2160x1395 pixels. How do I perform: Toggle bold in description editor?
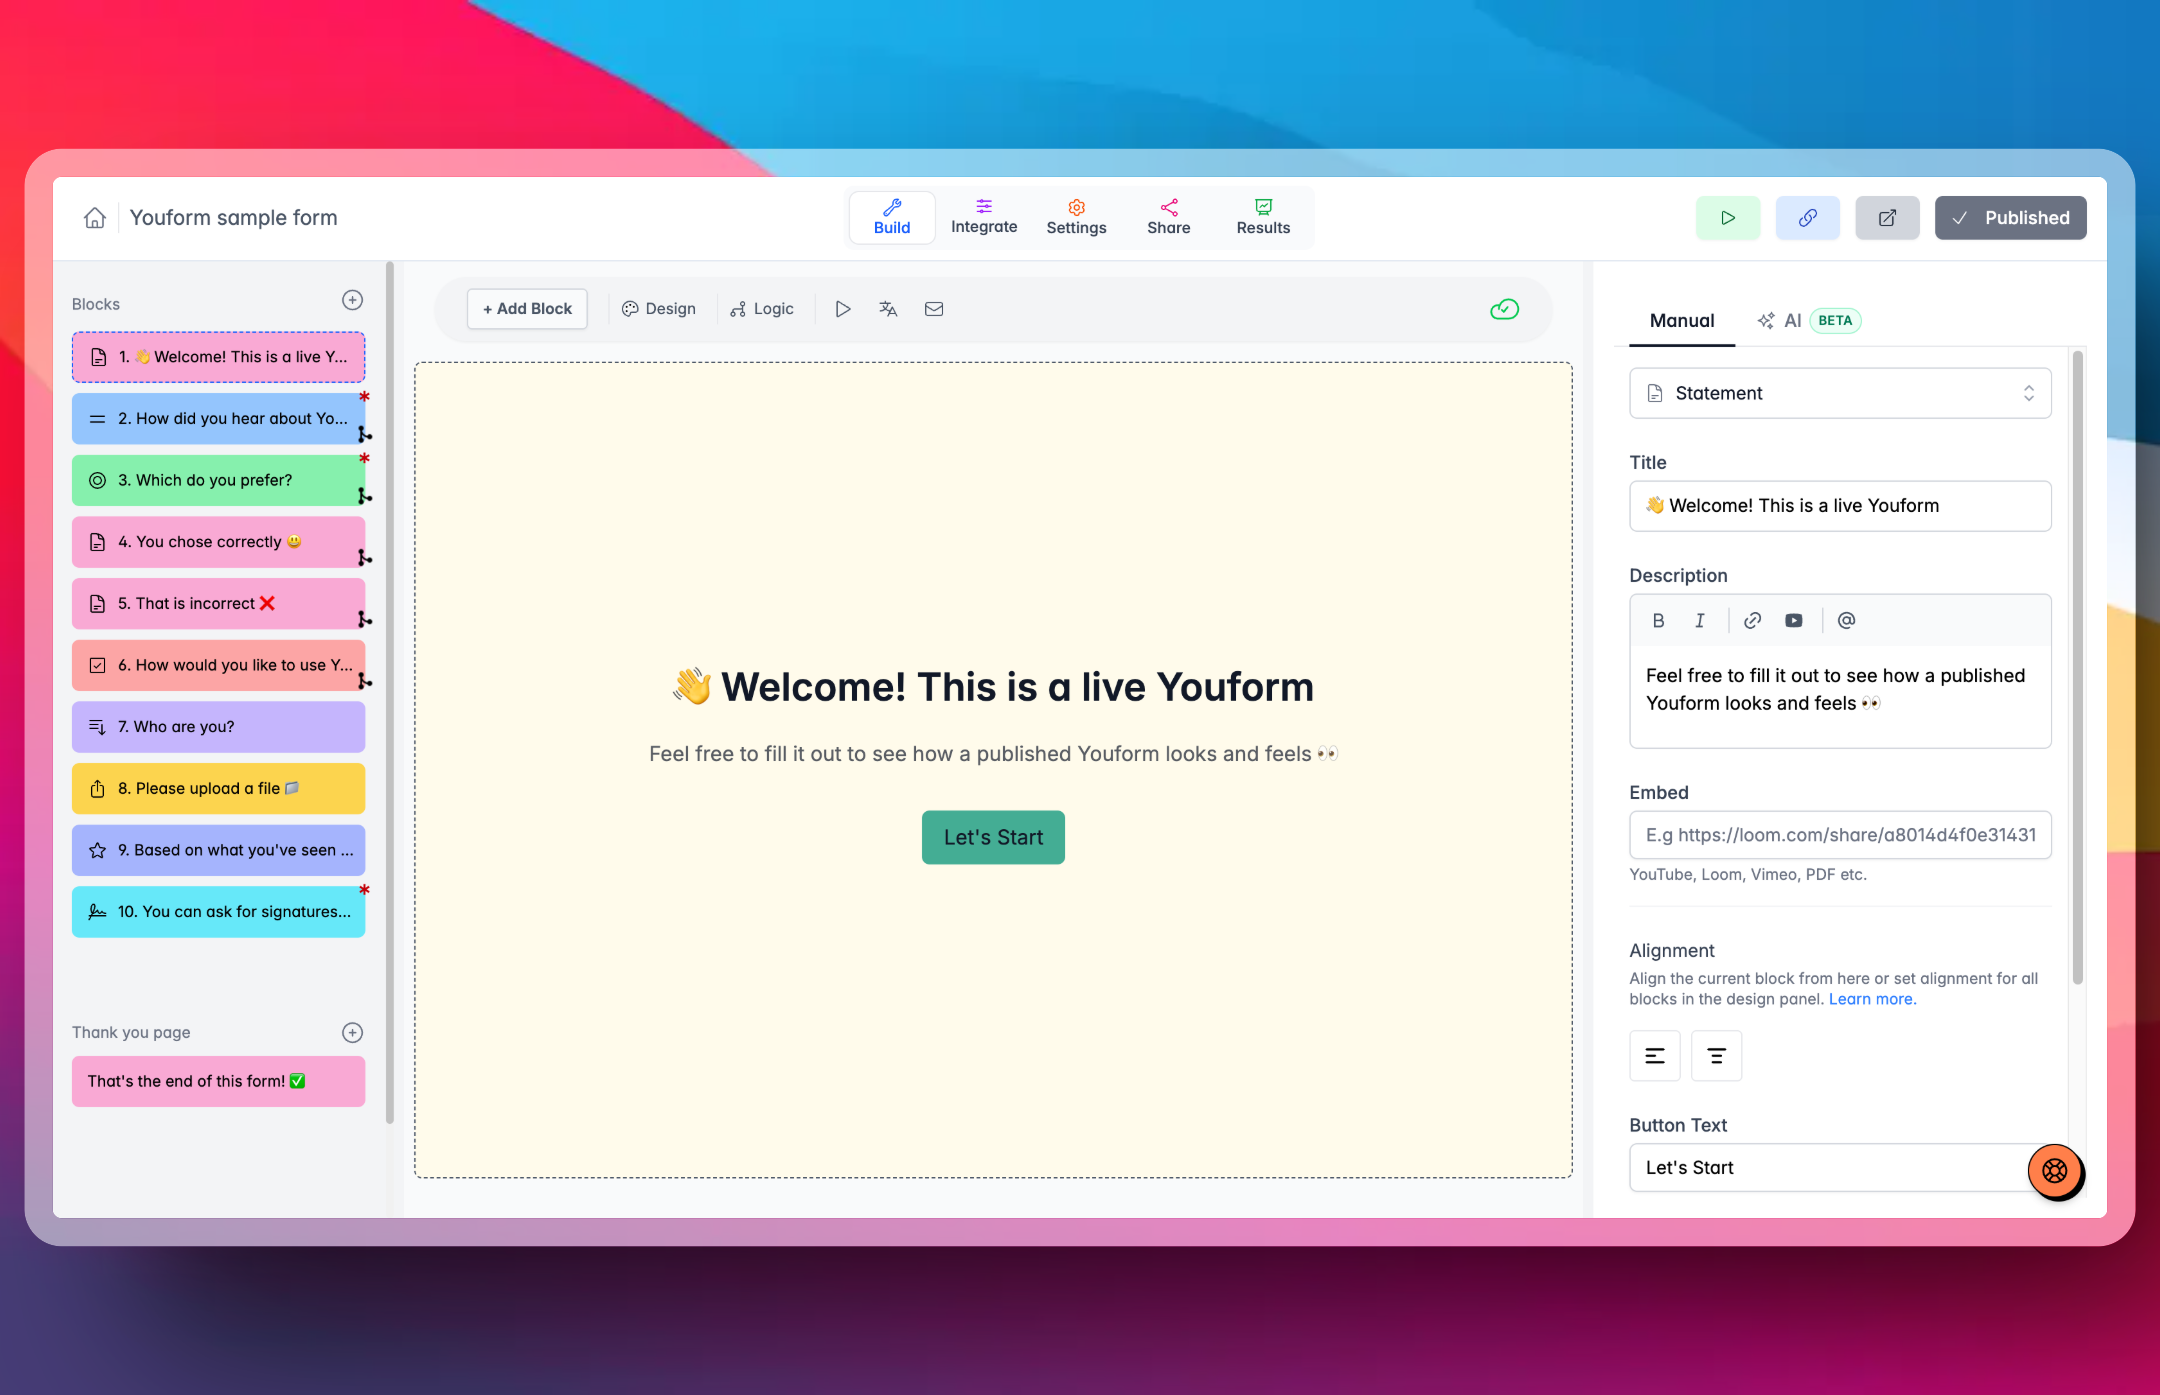(x=1658, y=621)
